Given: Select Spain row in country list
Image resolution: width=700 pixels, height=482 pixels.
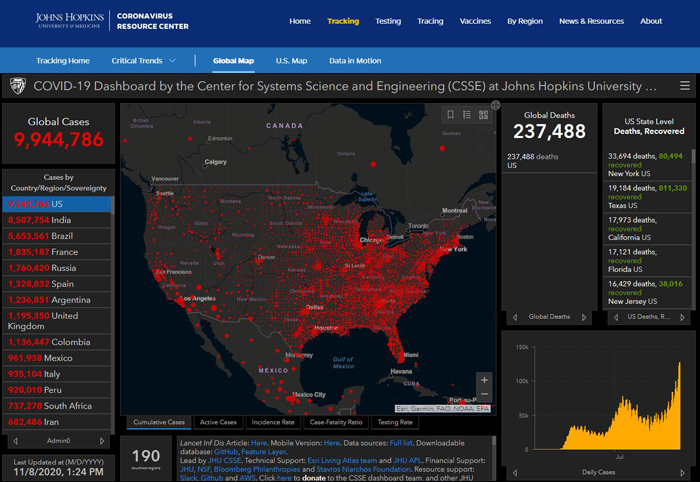Looking at the screenshot, I should coord(57,284).
